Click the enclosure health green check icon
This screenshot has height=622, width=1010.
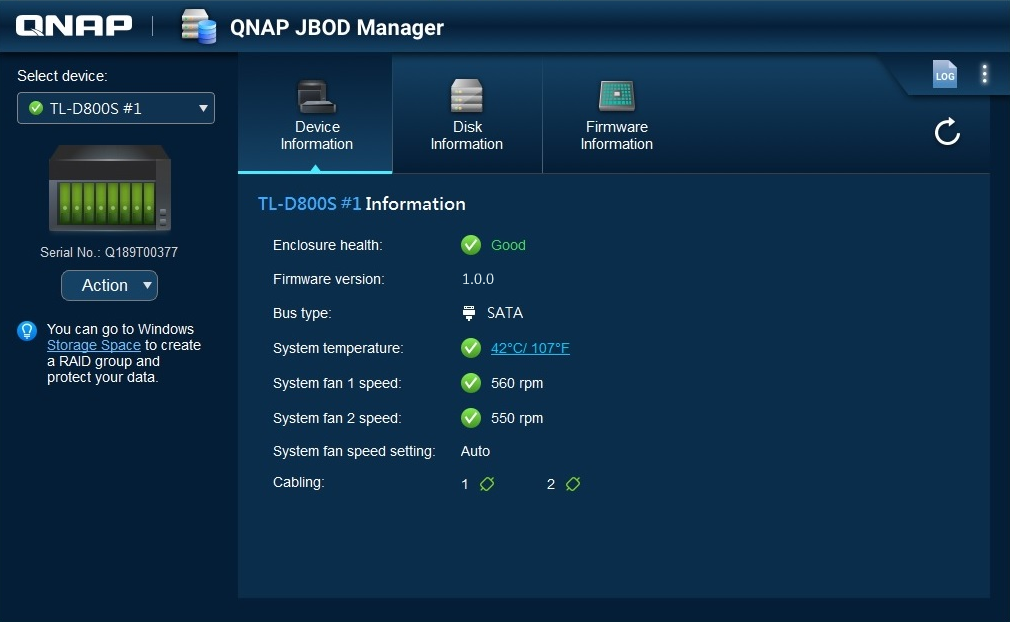click(471, 245)
